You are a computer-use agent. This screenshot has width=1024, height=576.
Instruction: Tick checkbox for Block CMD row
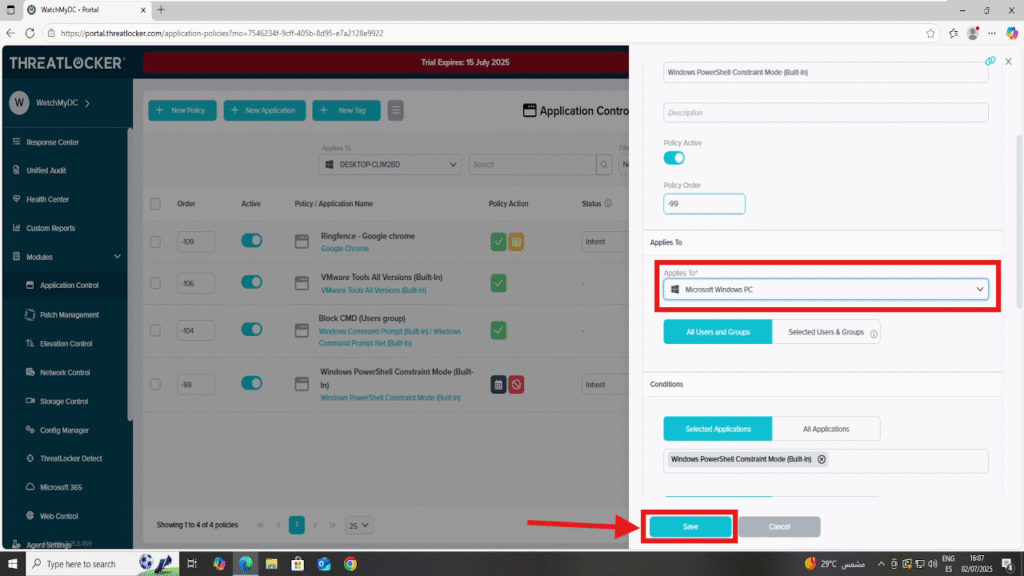click(155, 330)
